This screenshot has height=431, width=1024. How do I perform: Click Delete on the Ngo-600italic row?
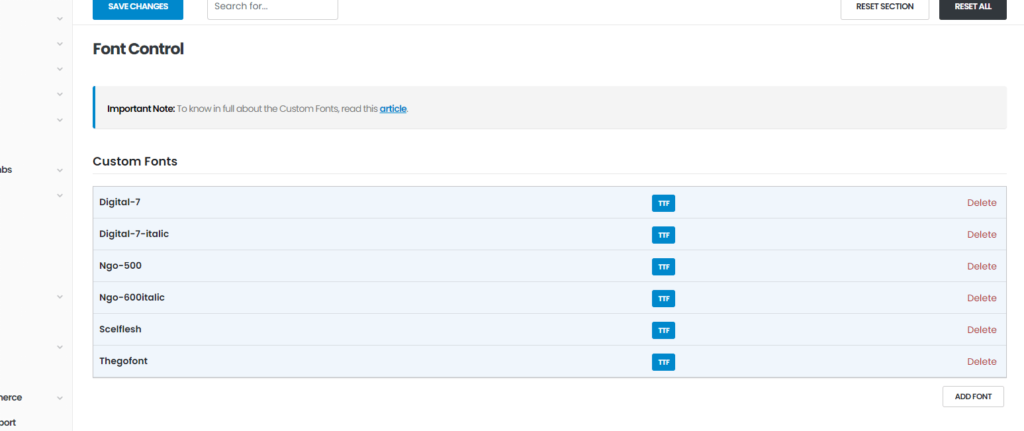coord(981,298)
